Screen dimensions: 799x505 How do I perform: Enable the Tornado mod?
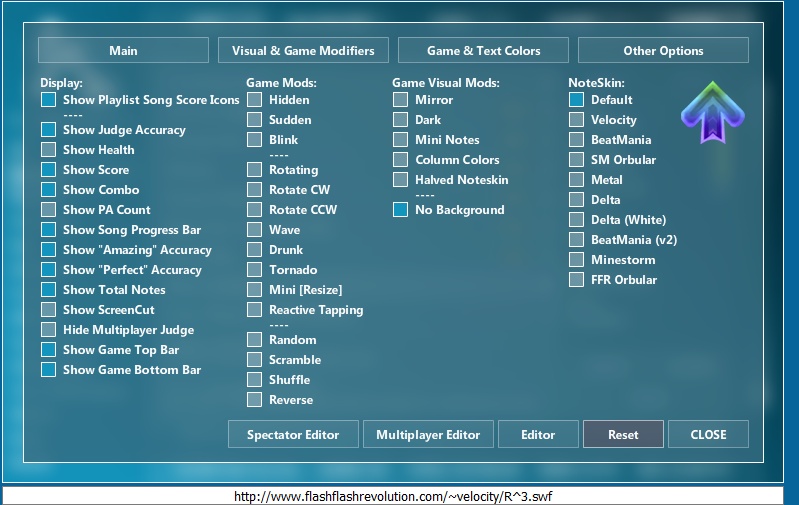point(254,270)
